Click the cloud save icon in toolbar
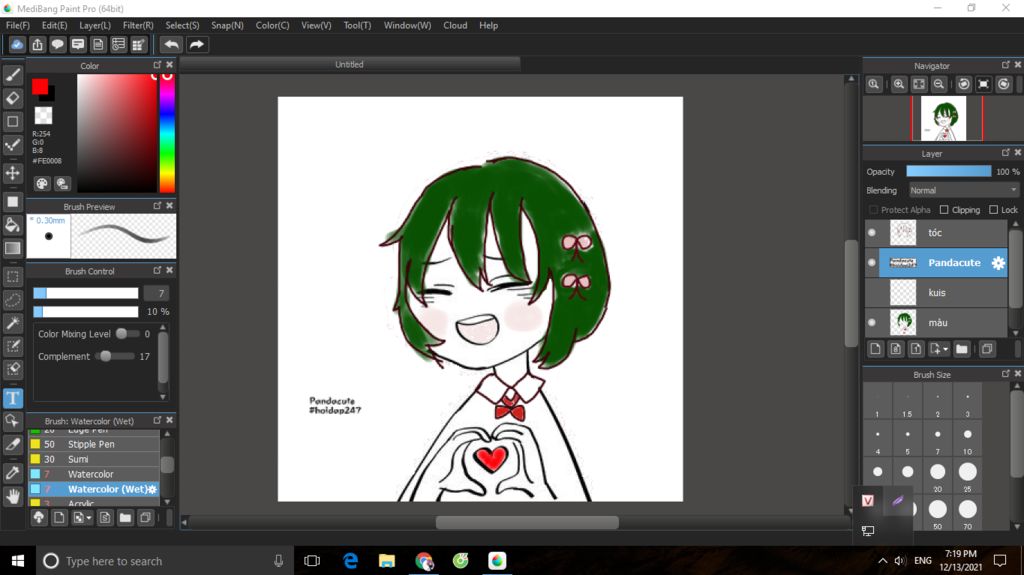Viewport: 1024px width, 575px height. click(x=17, y=44)
